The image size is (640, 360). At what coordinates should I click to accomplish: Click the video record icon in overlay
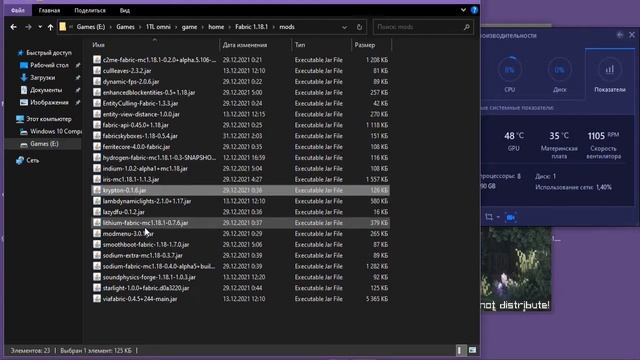coord(510,217)
